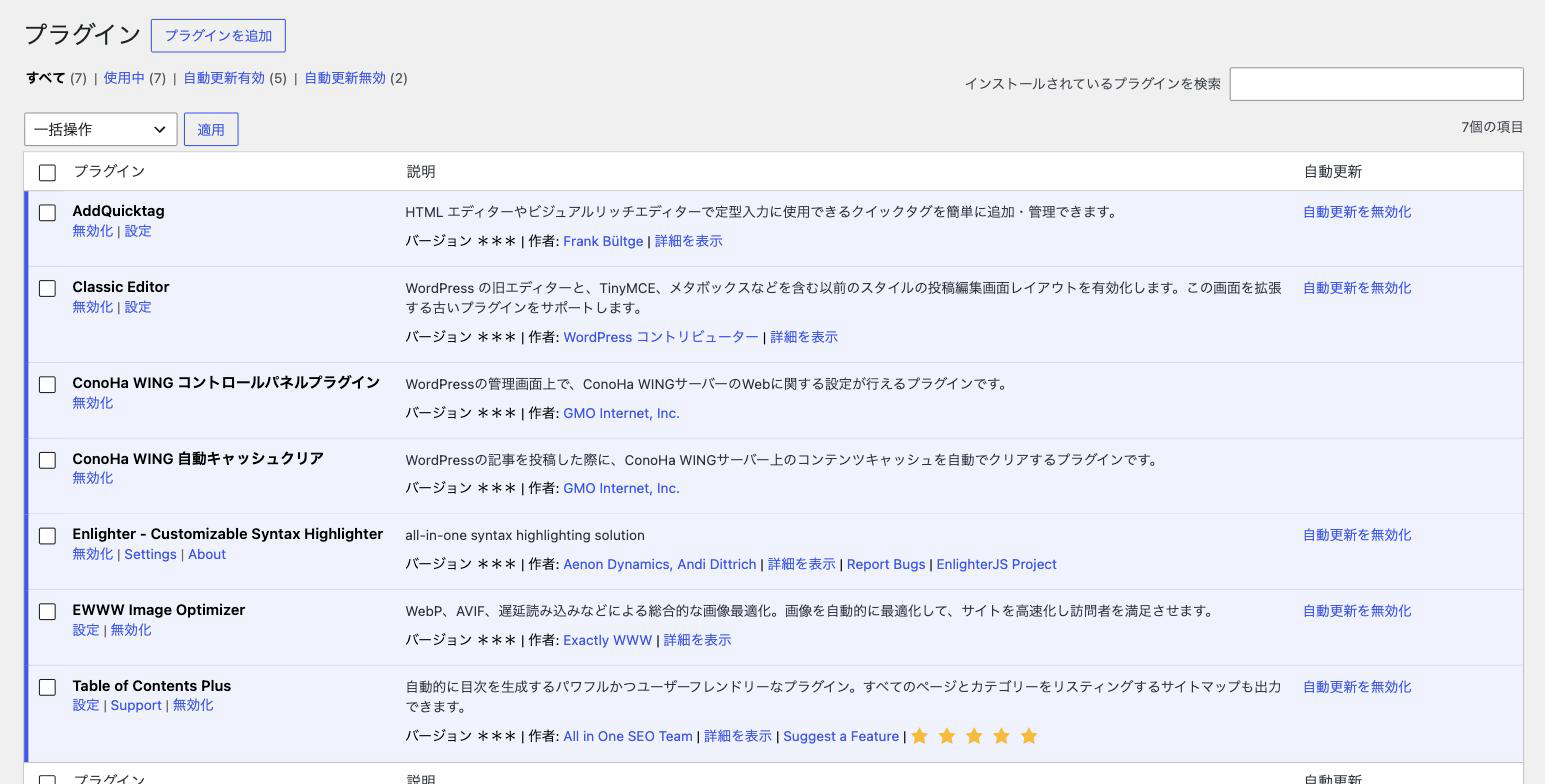Click the third rating star for Table of Contents Plus
This screenshot has height=784, width=1545.
[x=974, y=736]
